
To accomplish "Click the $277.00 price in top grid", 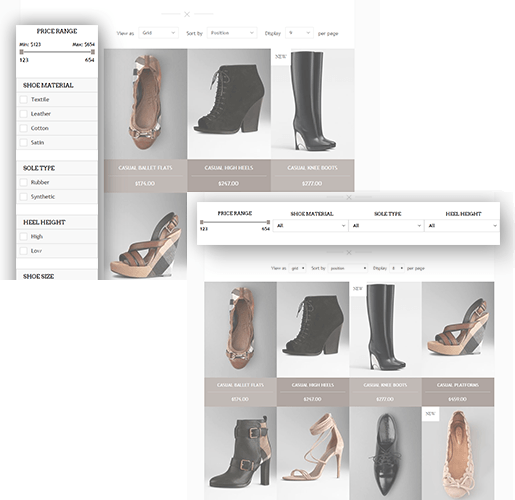I will tap(312, 183).
